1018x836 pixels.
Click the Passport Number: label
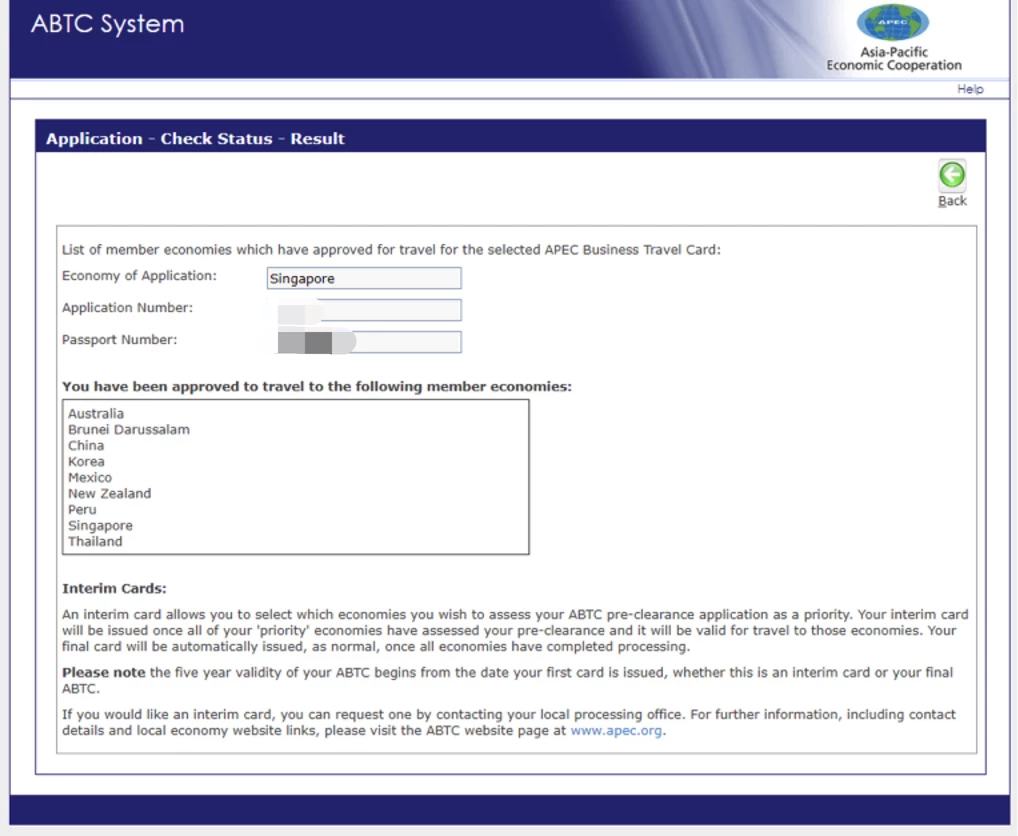click(119, 339)
